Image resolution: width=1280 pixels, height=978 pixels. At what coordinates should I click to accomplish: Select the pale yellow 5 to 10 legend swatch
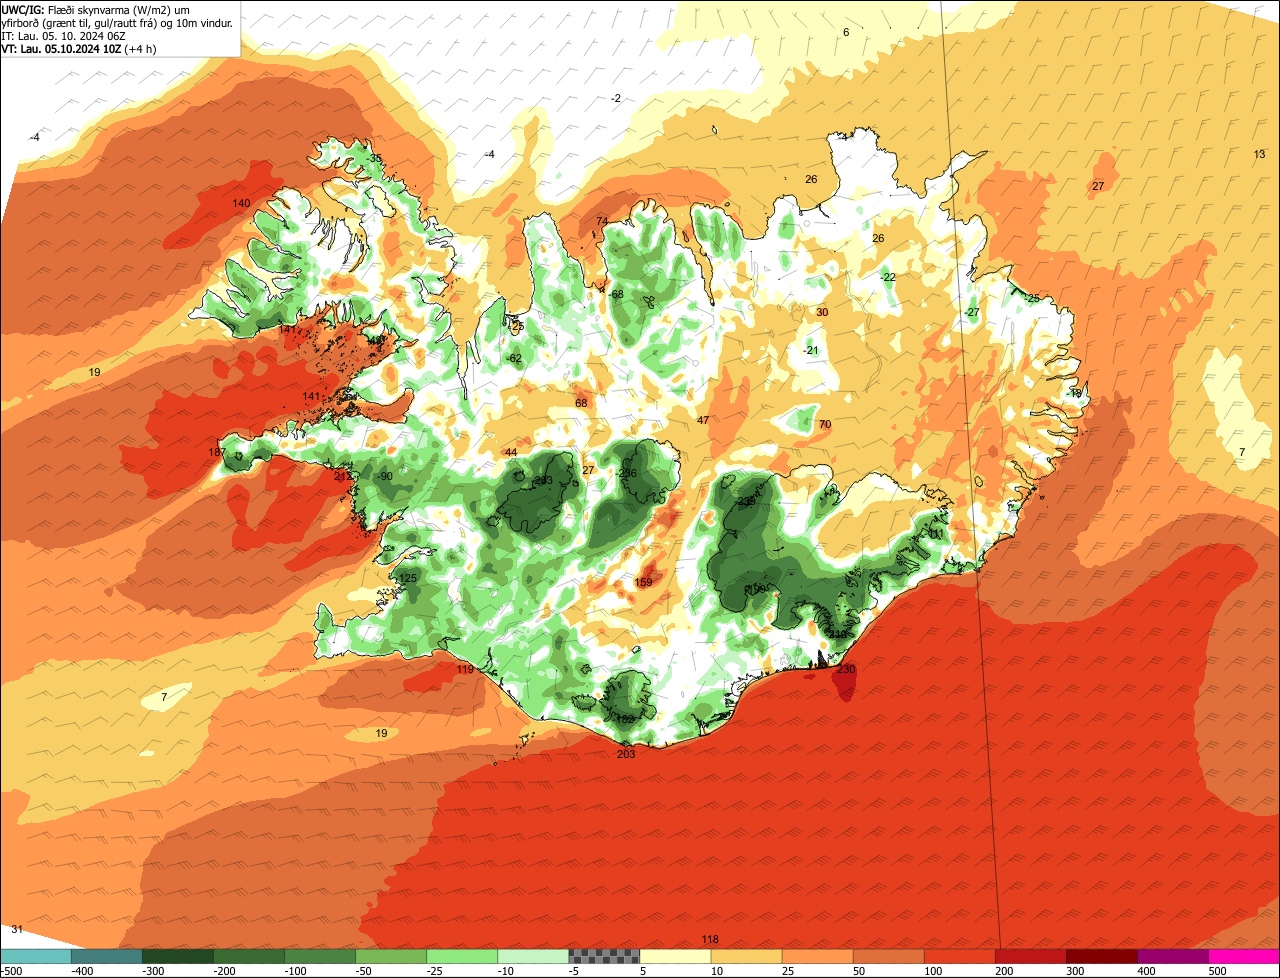(675, 956)
